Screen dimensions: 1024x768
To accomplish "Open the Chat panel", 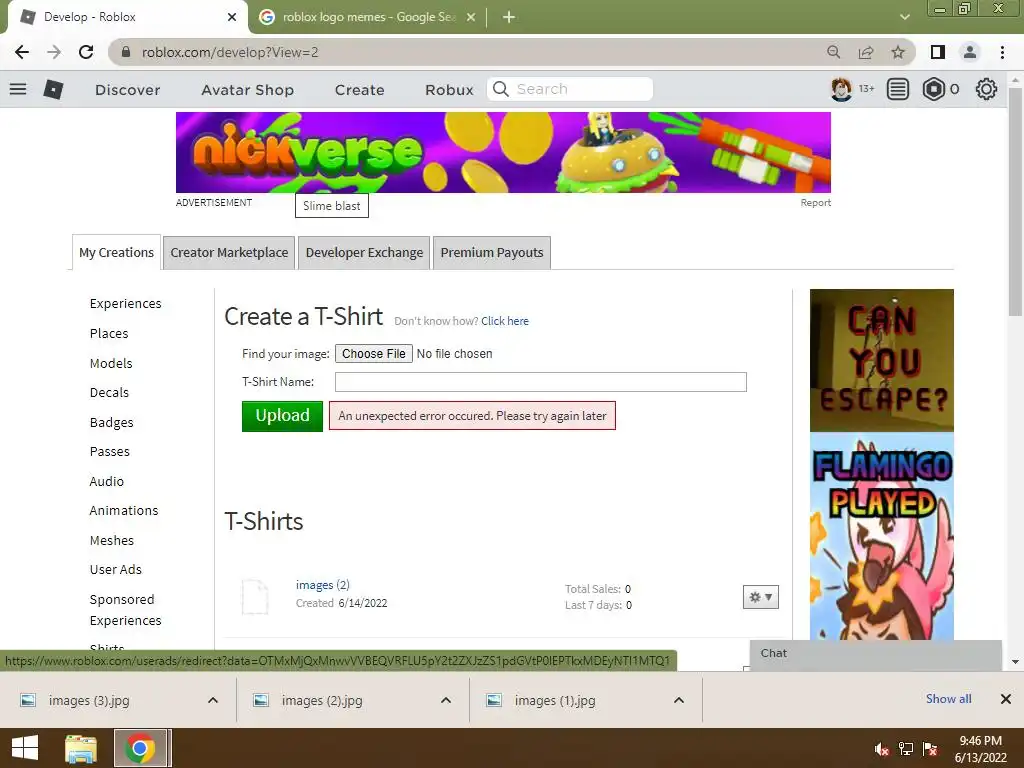I will click(875, 654).
